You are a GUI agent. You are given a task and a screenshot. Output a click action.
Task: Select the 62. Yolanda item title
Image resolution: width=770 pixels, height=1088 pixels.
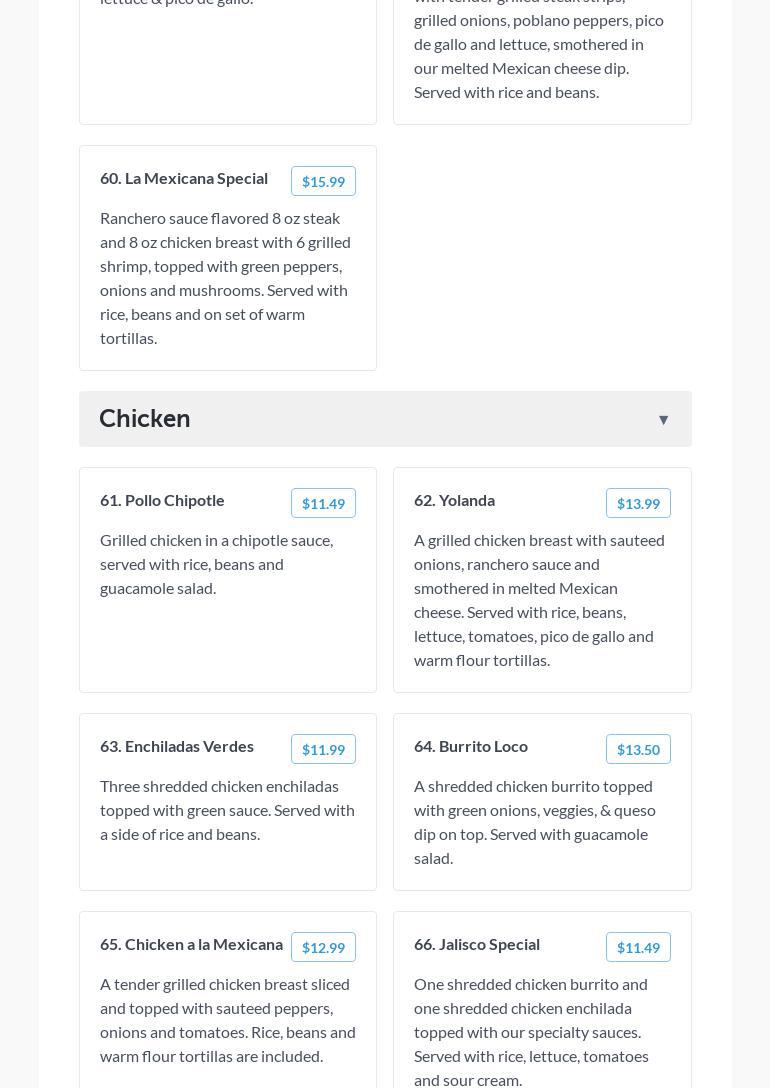pyautogui.click(x=454, y=500)
